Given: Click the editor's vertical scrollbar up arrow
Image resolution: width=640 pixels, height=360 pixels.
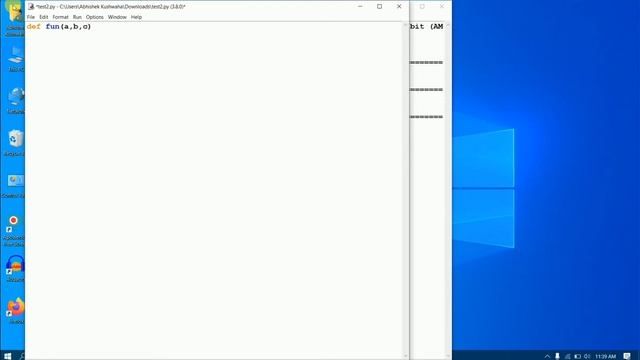Looking at the screenshot, I should coord(406,25).
